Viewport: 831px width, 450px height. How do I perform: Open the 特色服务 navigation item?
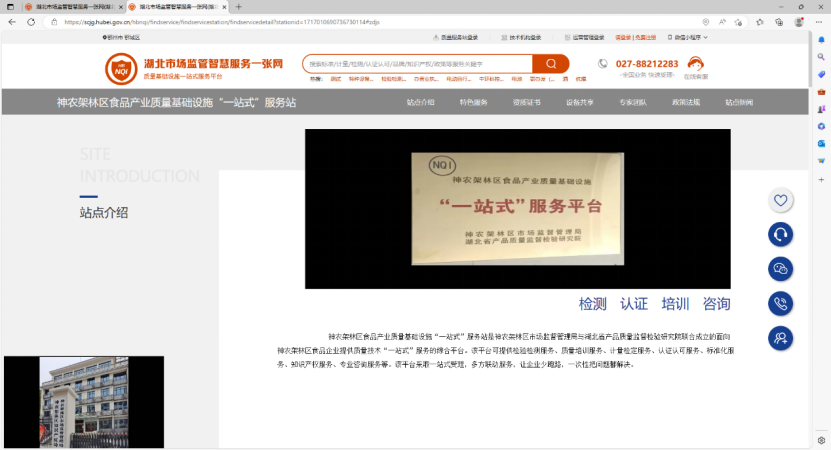point(474,102)
